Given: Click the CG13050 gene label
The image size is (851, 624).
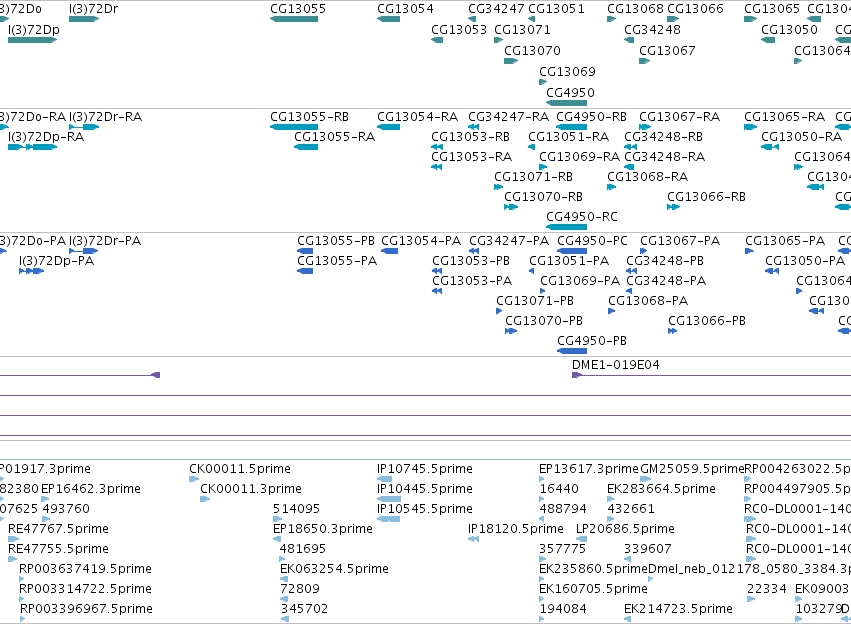Looking at the screenshot, I should click(789, 30).
